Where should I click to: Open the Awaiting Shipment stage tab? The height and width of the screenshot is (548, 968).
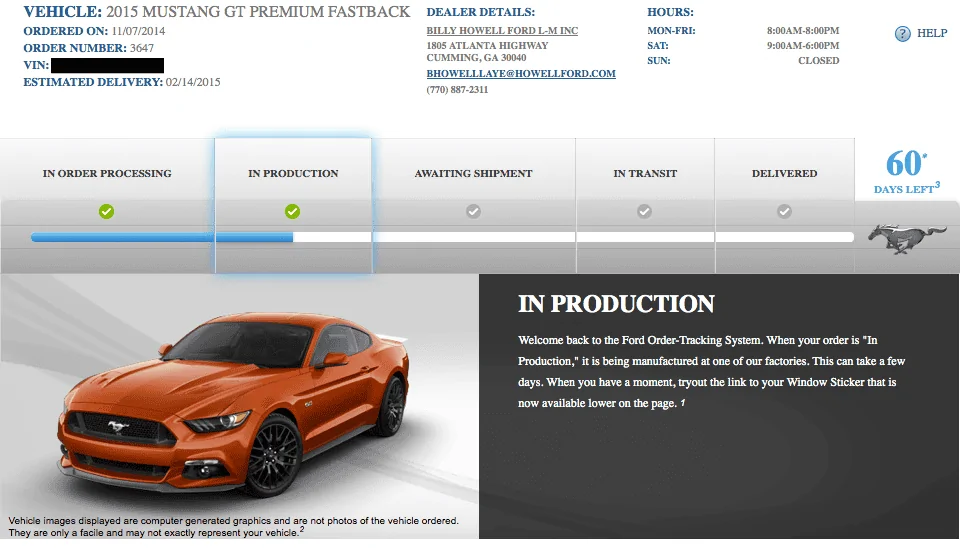point(474,205)
